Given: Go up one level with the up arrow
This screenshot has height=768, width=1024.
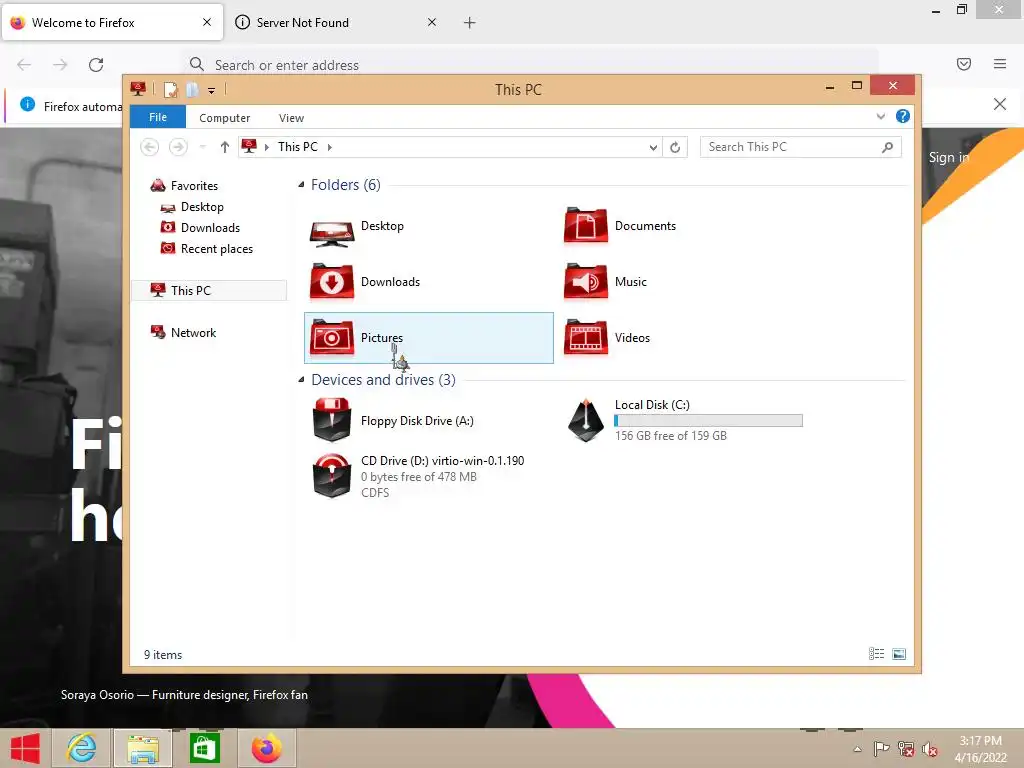Looking at the screenshot, I should (x=225, y=147).
